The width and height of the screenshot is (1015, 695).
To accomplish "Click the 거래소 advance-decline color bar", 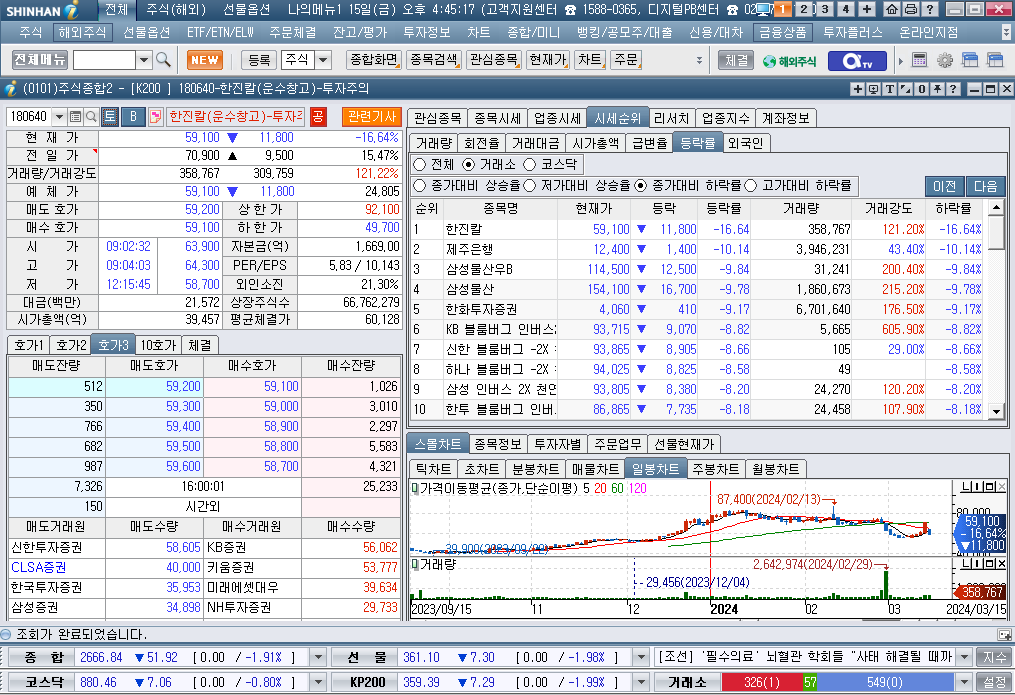I will pyautogui.click(x=838, y=682).
